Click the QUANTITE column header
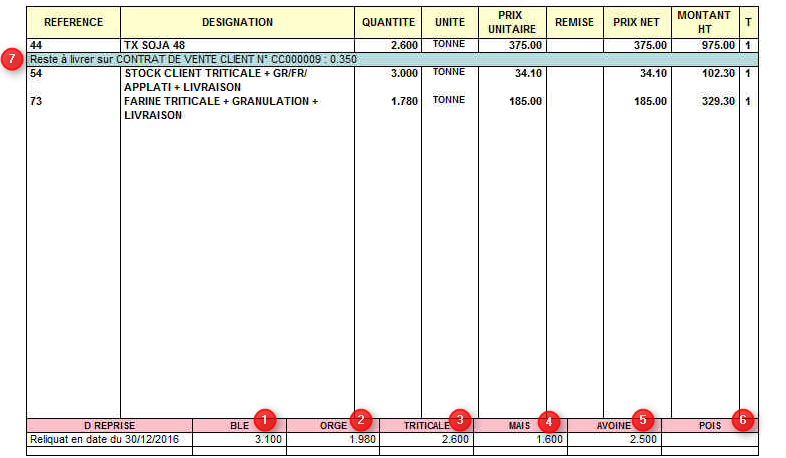The width and height of the screenshot is (786, 458). point(388,22)
